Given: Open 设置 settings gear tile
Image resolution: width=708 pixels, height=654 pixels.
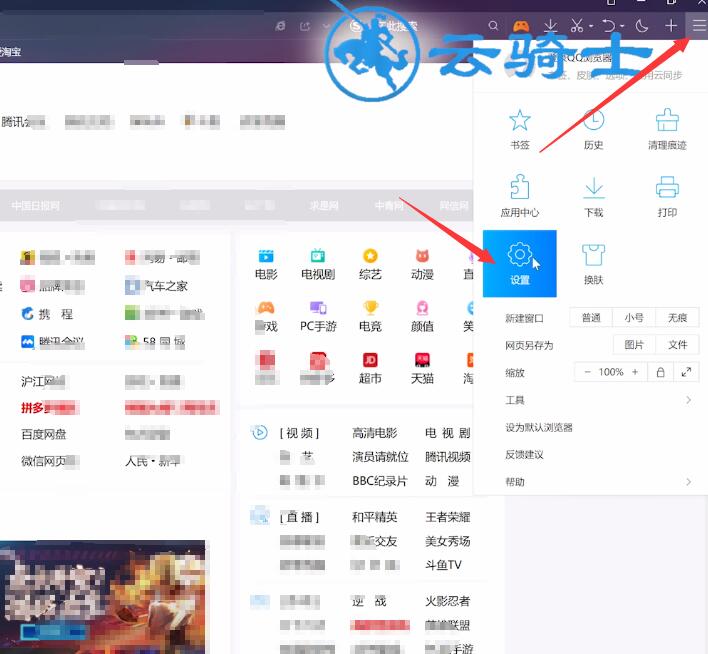Looking at the screenshot, I should click(x=520, y=263).
